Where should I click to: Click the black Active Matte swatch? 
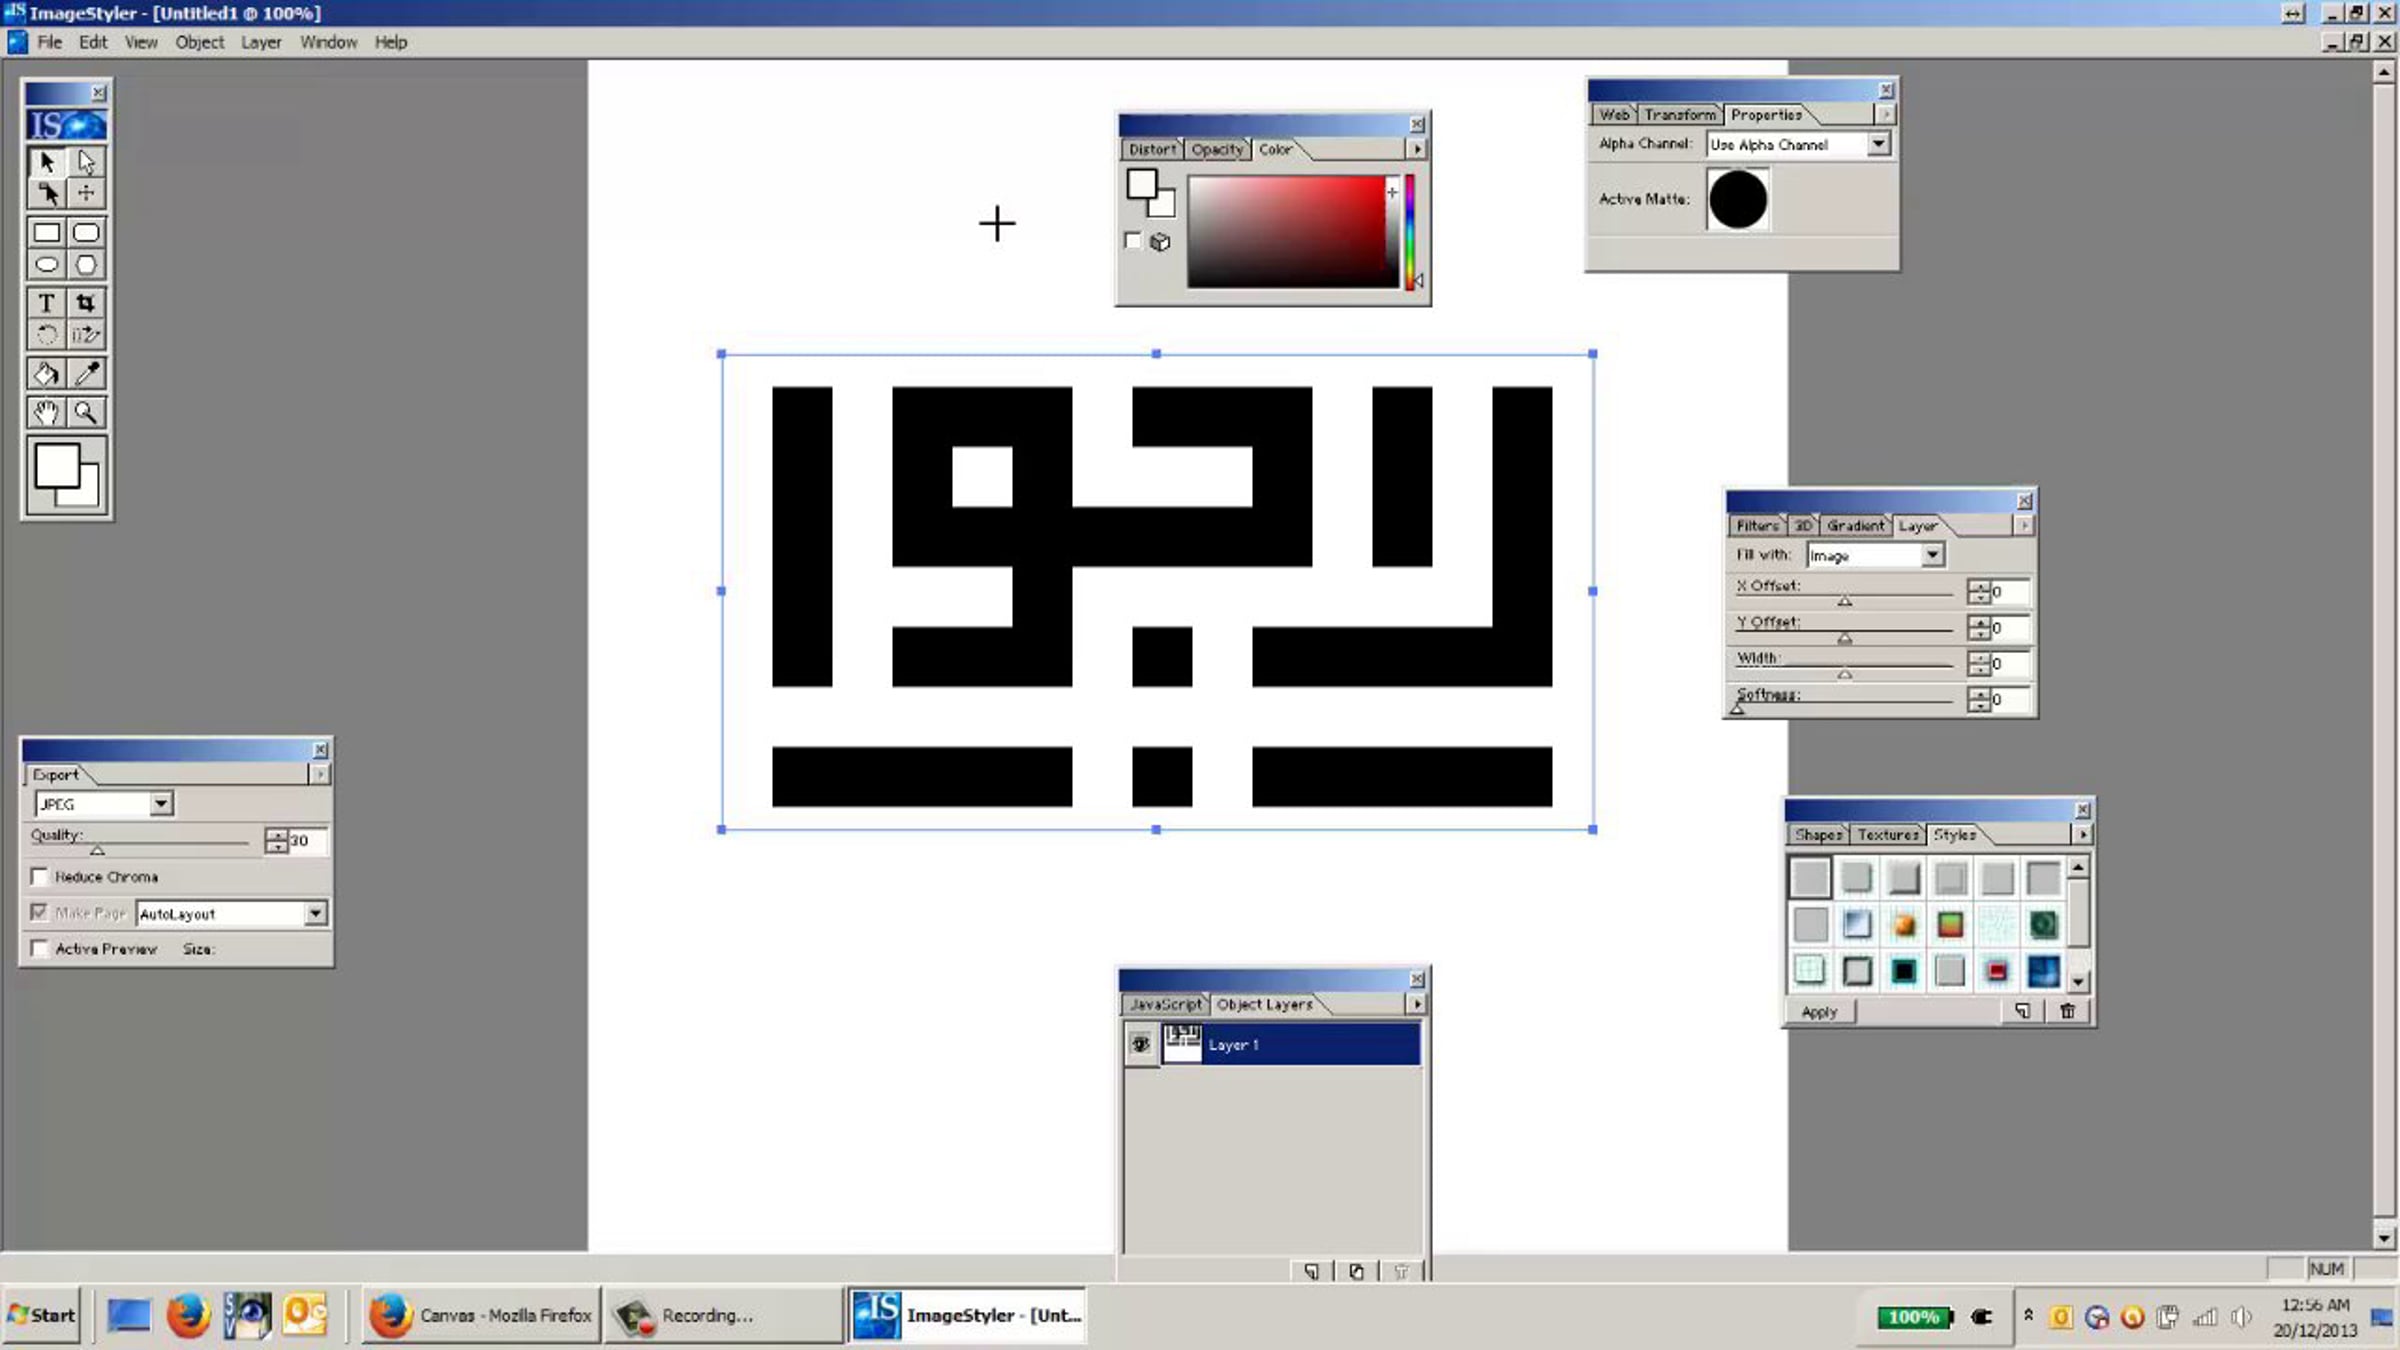click(1737, 199)
